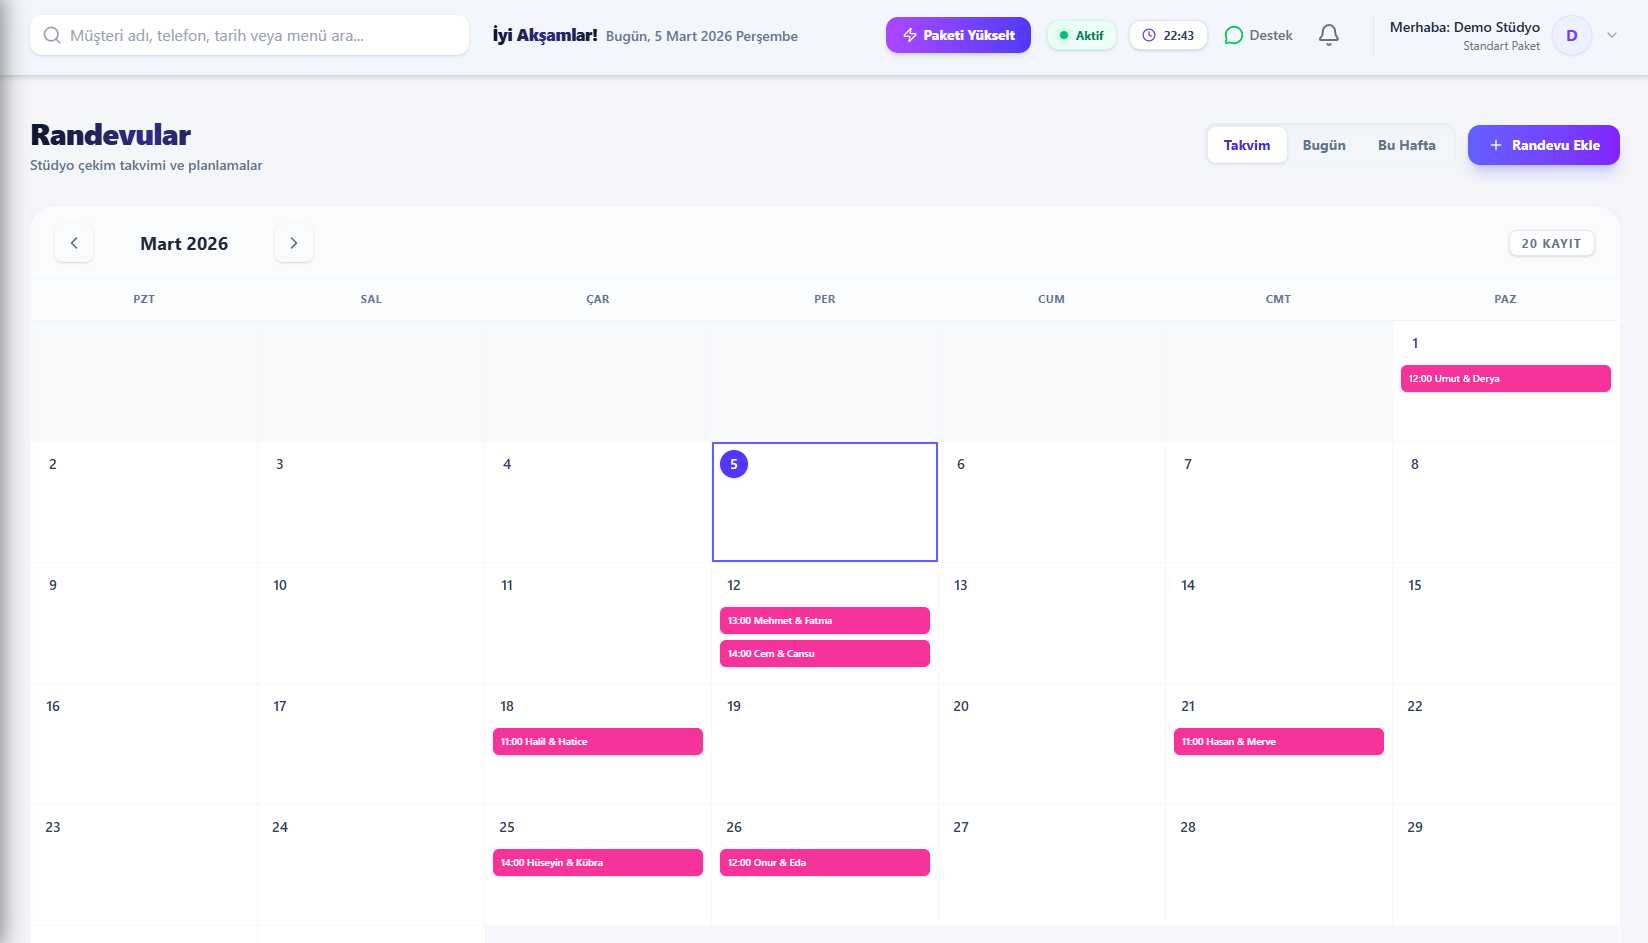Screen dimensions: 1648x943
Task: Click the D user avatar
Action: tap(1571, 36)
